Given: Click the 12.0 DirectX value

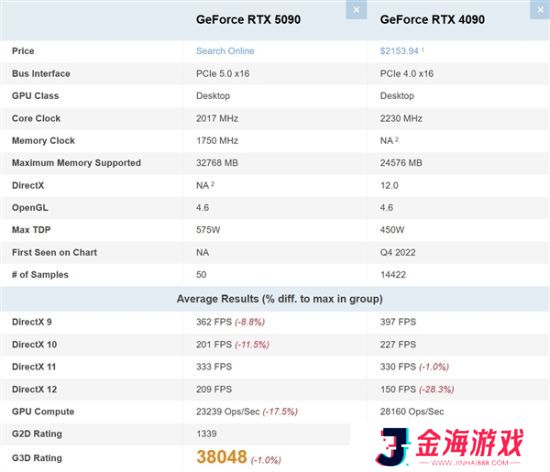Looking at the screenshot, I should click(x=389, y=186).
